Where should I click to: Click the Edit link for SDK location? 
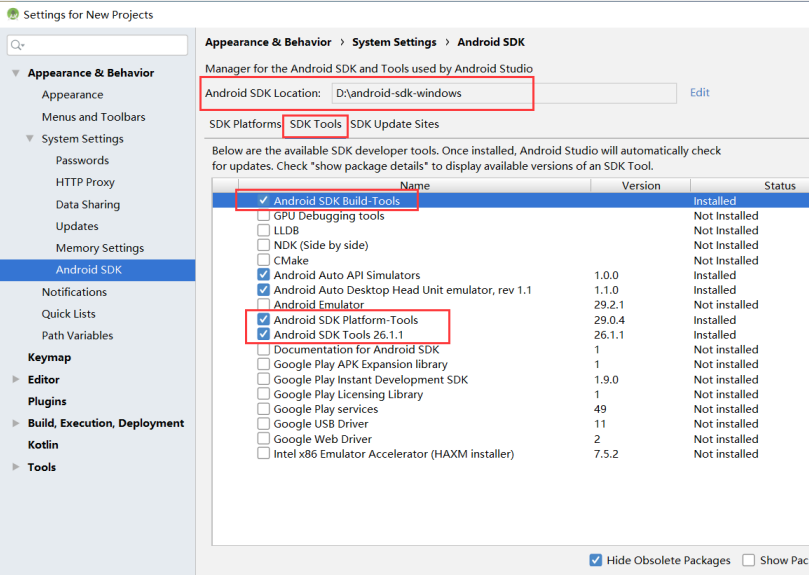coord(700,92)
